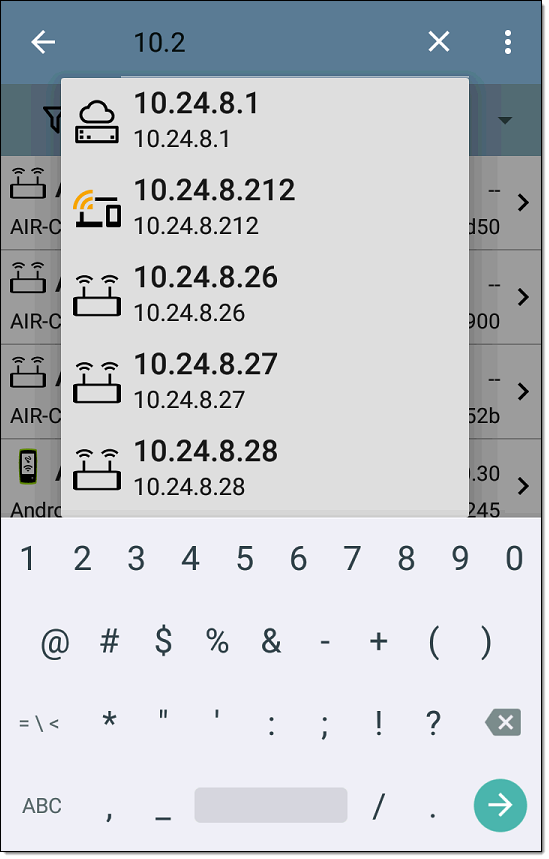The width and height of the screenshot is (549, 859).
Task: Clear the search text with X icon
Action: coord(438,42)
